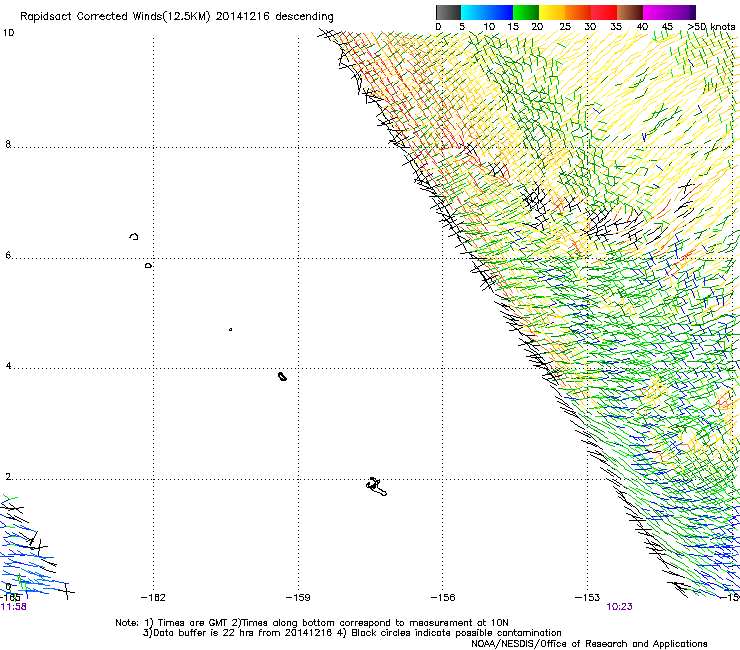Click the latitude label '6' on the axis
This screenshot has width=740, height=650.
click(x=8, y=255)
